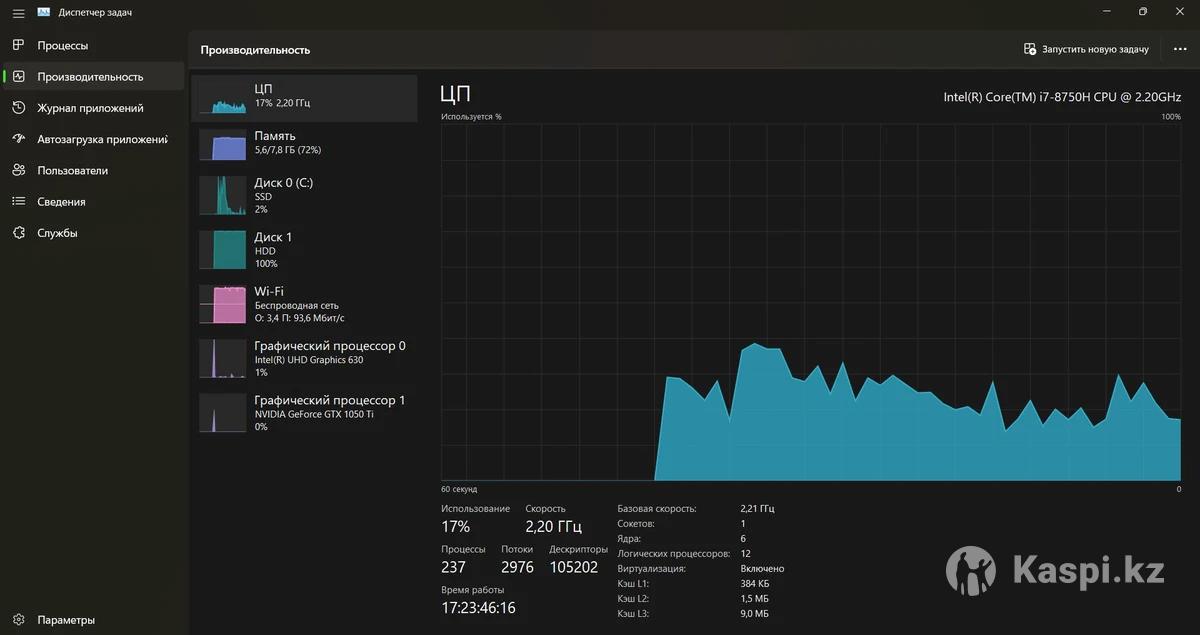Click the Диск 0 (C:) label
The height and width of the screenshot is (635, 1200).
(x=283, y=183)
